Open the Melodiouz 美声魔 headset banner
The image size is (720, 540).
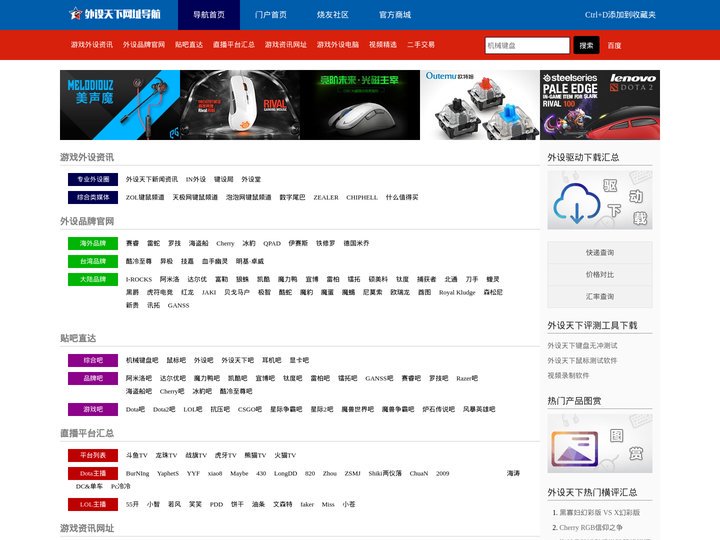point(120,105)
